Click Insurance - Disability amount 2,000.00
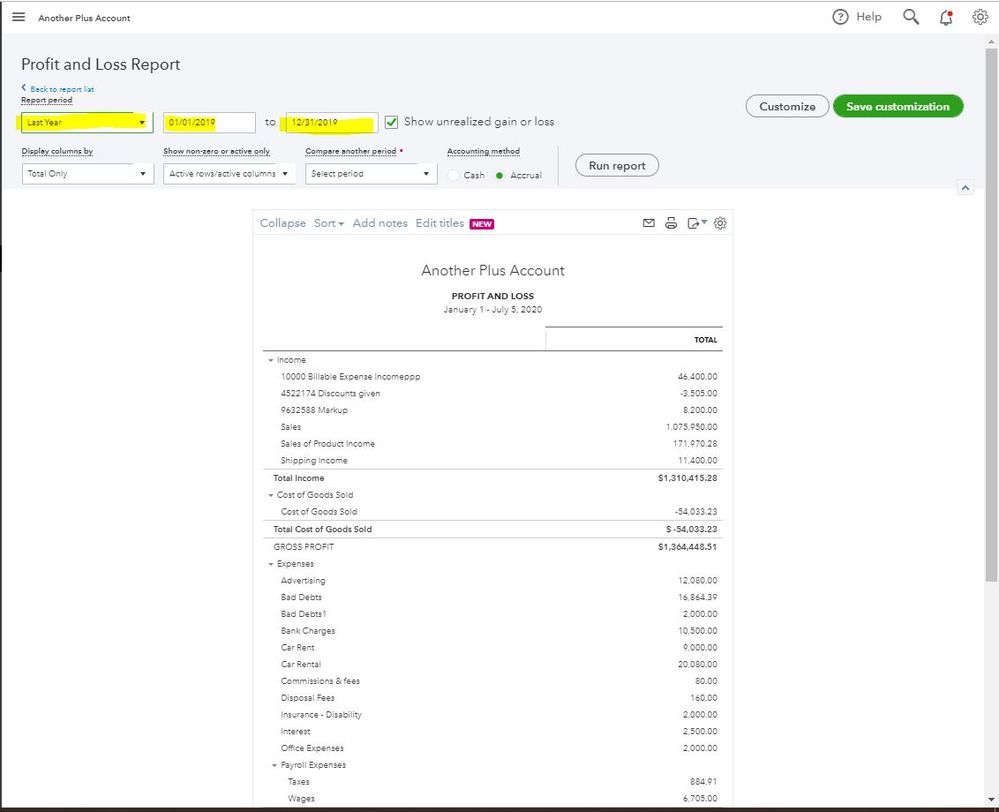The height and width of the screenshot is (812, 999). tap(700, 715)
